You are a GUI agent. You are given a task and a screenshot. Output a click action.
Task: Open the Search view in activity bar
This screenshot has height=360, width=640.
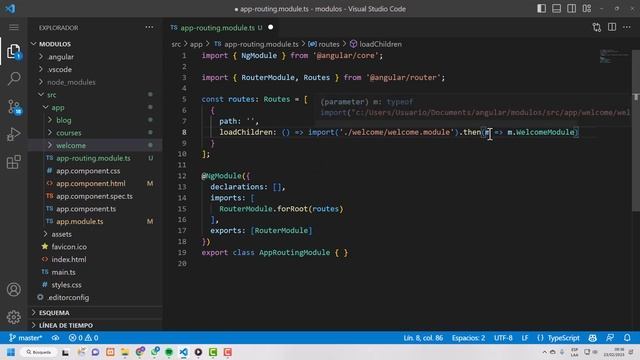click(x=13, y=79)
